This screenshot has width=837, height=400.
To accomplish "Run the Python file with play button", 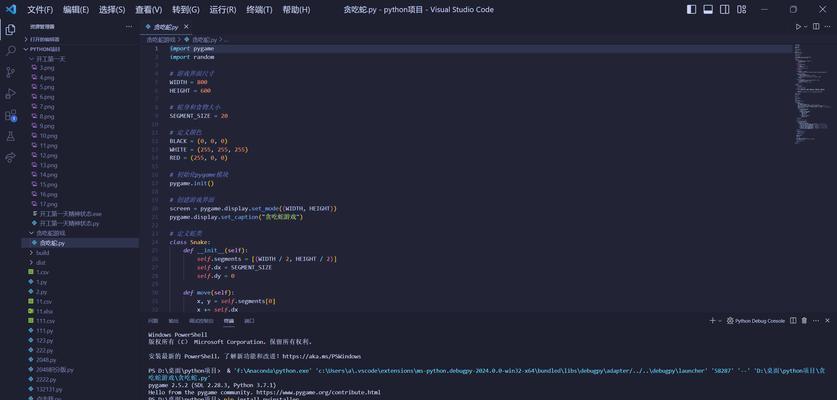I will click(799, 27).
